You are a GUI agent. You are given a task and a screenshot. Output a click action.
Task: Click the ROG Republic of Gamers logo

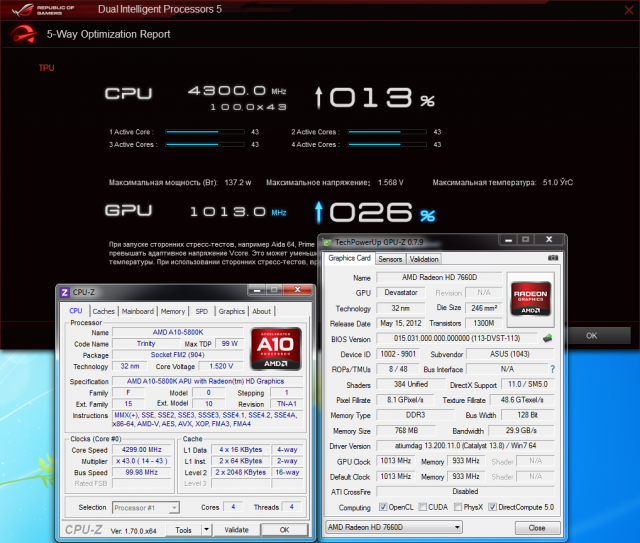(43, 9)
